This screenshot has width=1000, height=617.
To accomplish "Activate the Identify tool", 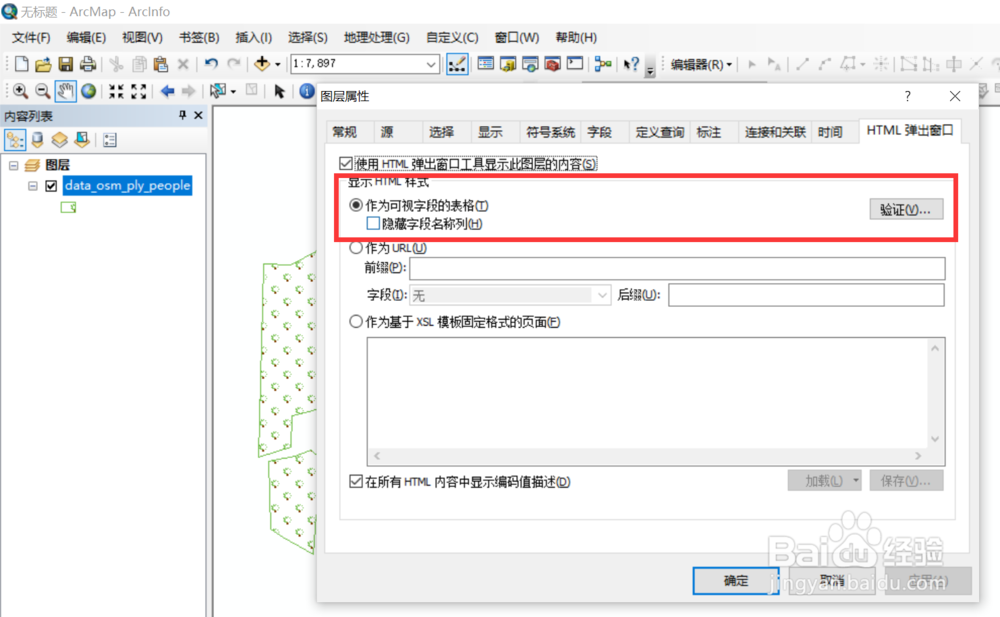I will click(x=306, y=90).
